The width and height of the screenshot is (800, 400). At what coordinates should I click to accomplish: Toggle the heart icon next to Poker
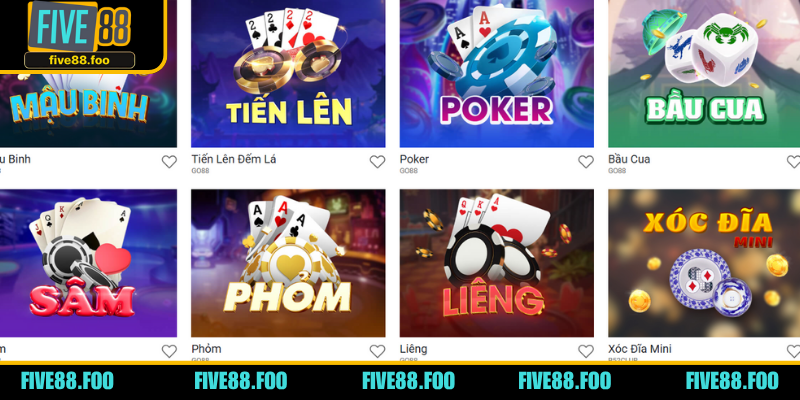click(x=586, y=162)
